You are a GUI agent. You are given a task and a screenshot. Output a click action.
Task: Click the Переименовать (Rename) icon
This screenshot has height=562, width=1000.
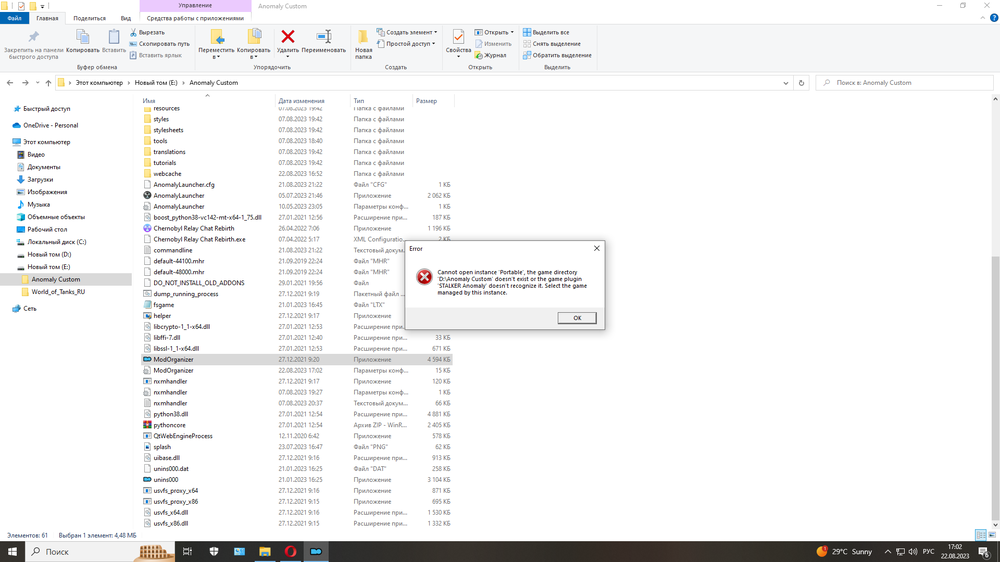(323, 41)
